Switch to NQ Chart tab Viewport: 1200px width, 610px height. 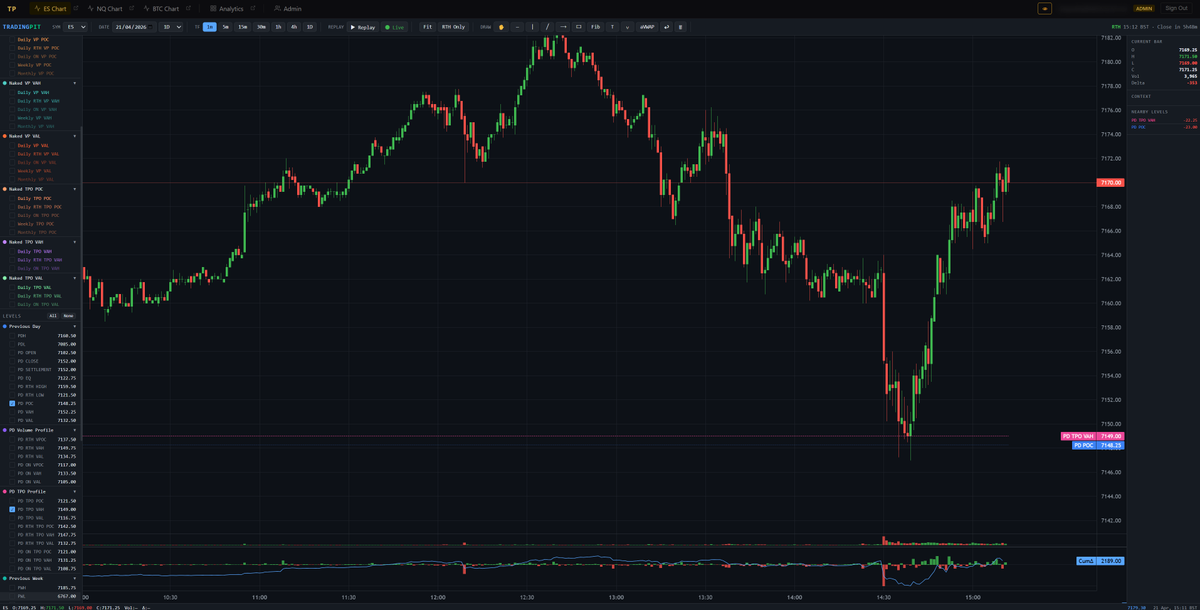(104, 8)
